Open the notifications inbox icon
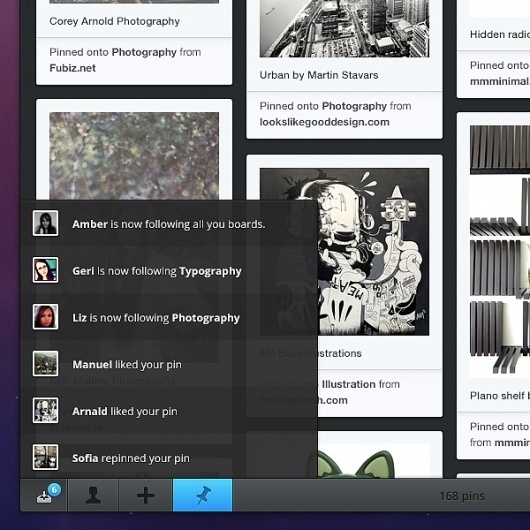 tap(44, 497)
